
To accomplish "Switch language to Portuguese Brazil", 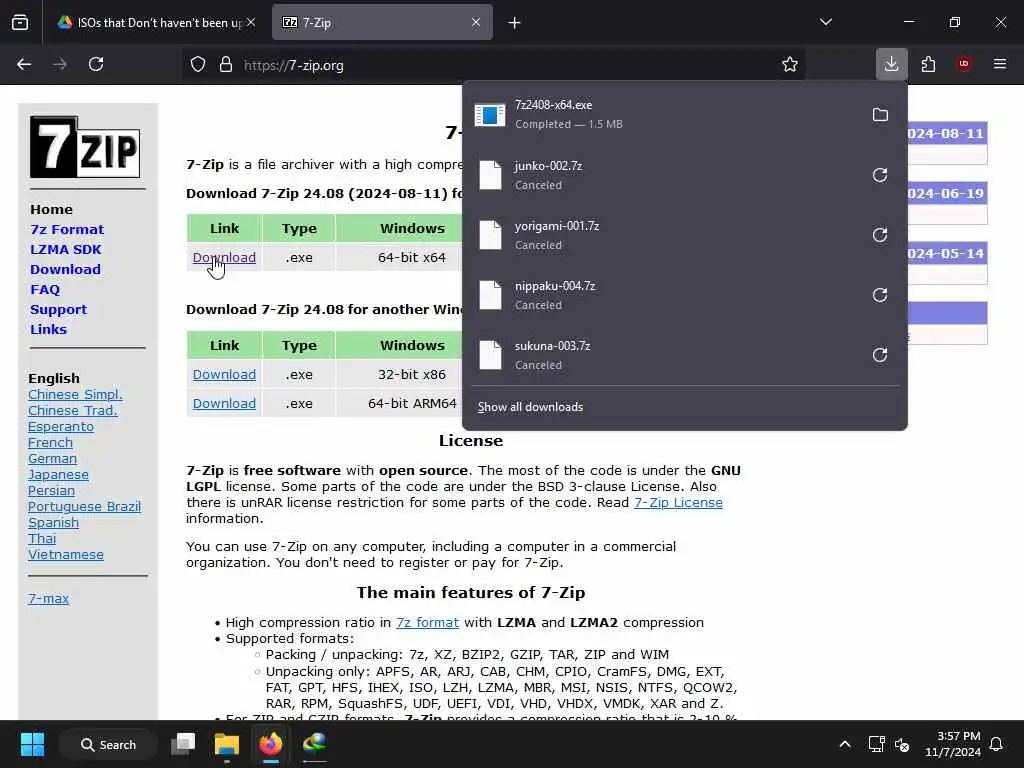I will [84, 507].
